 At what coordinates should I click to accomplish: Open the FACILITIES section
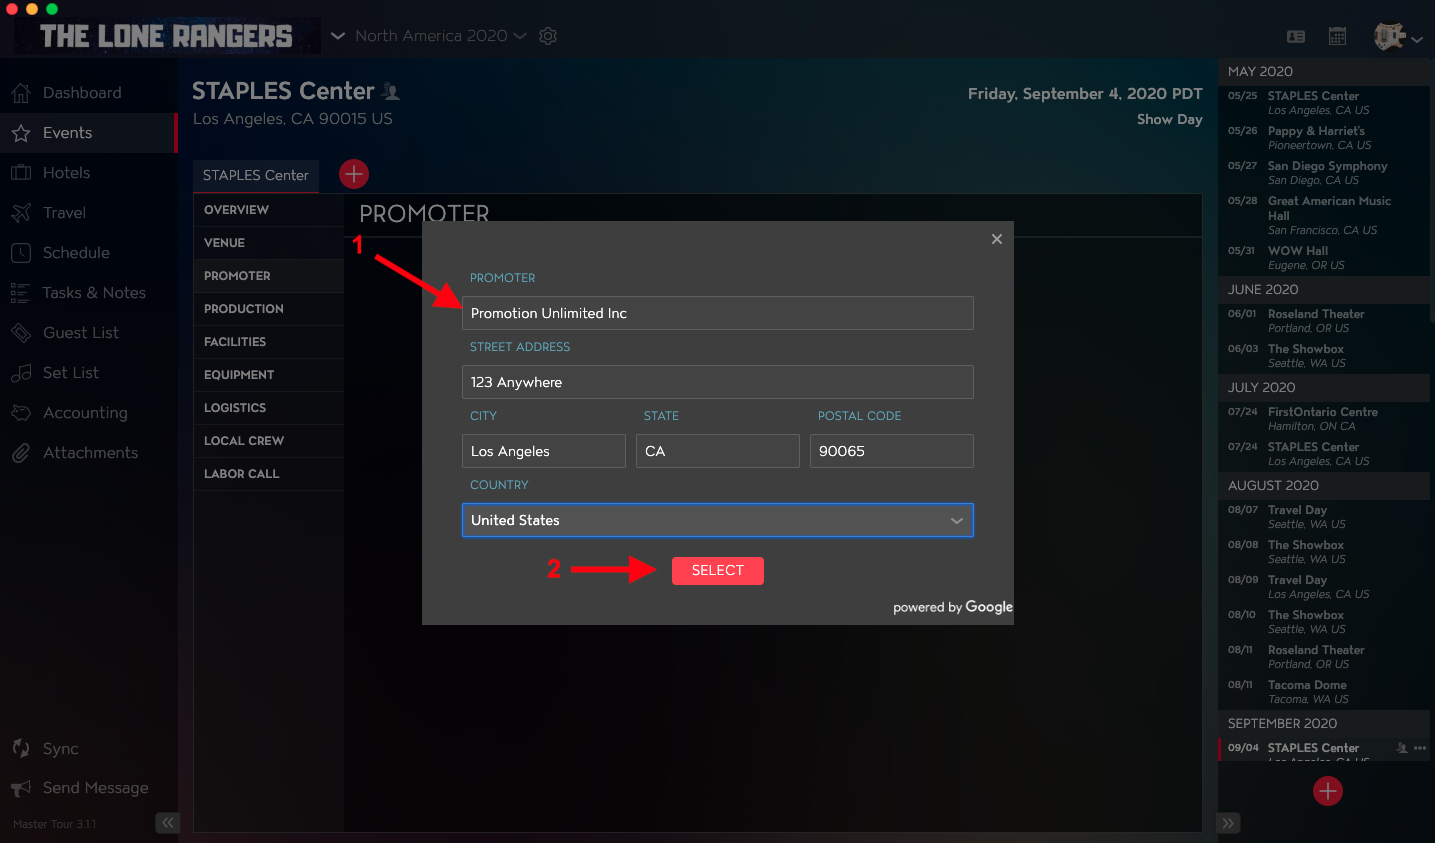pyautogui.click(x=268, y=342)
